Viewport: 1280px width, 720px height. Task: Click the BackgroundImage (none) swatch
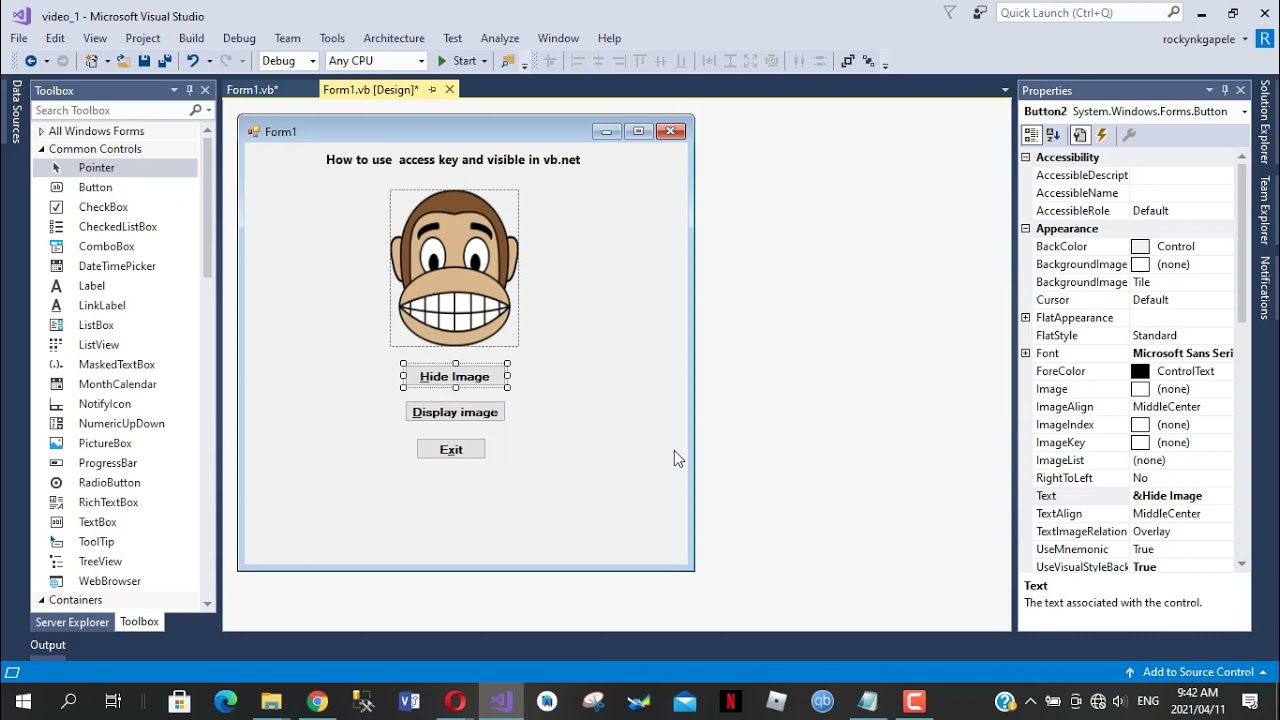coord(1140,265)
